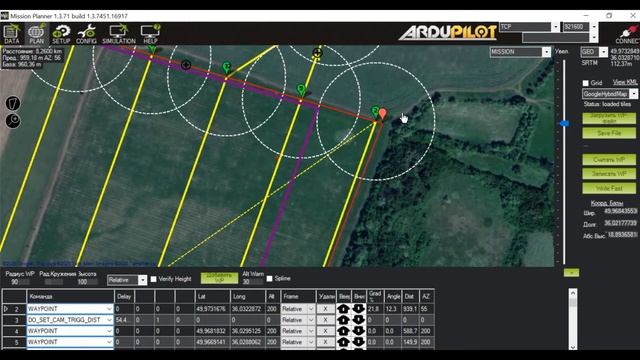Click the black plus midpoint marker near the top edge of the map
Image resolution: width=640 pixels, height=360 pixels.
(x=317, y=53)
